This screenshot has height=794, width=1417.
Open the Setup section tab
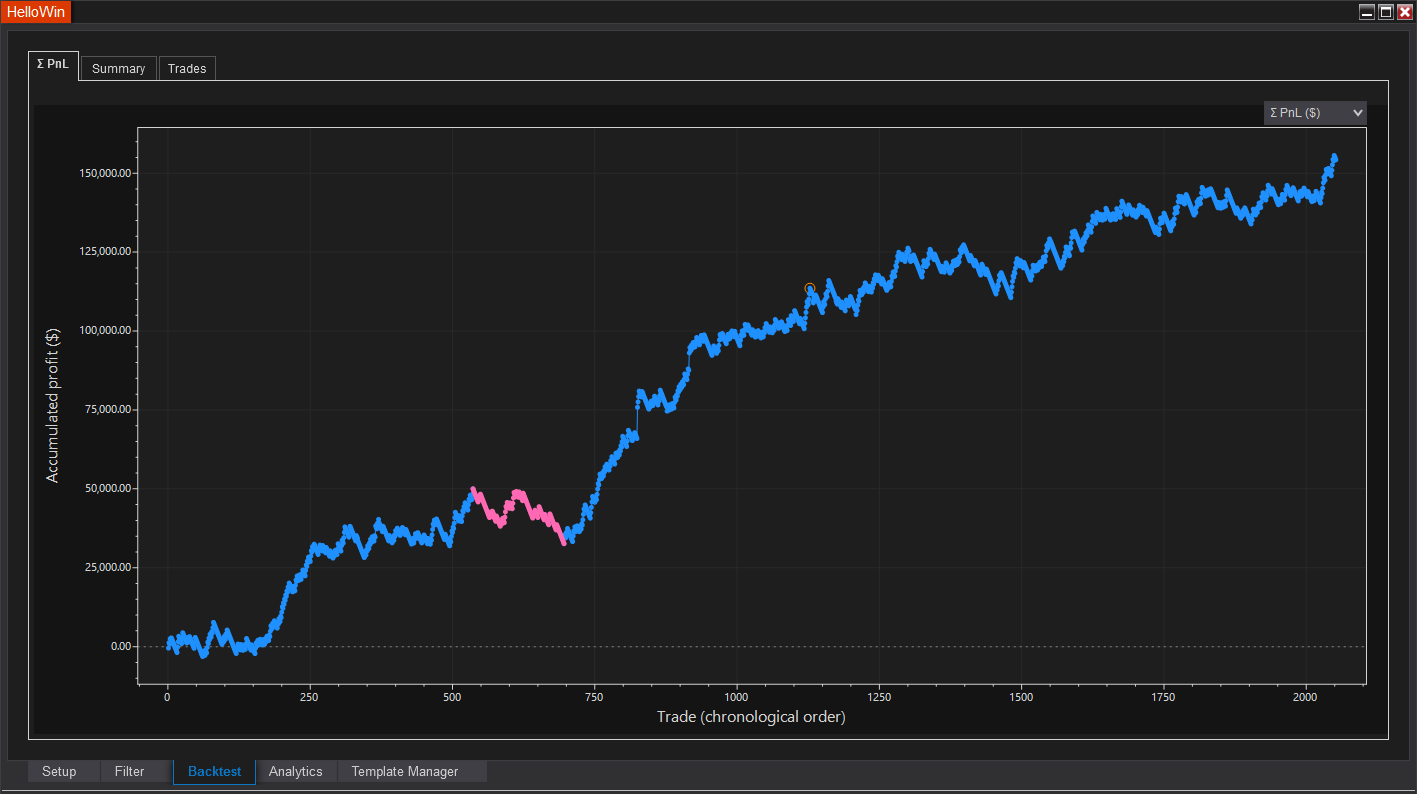[x=59, y=772]
